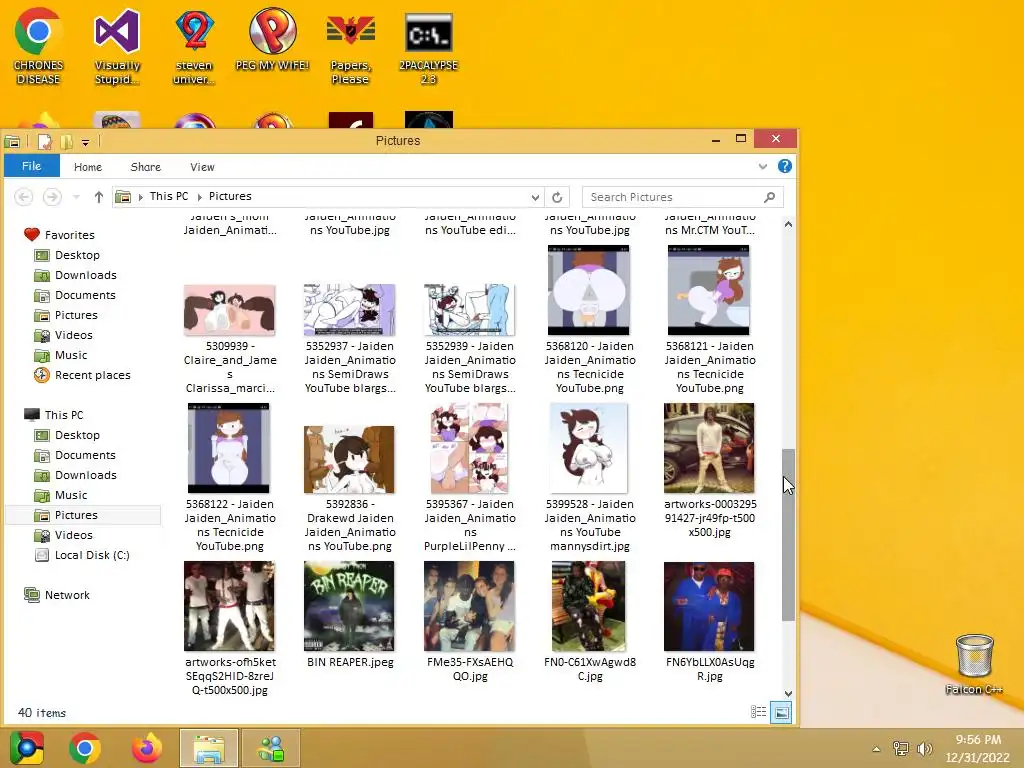Open the Share ribbon tab

click(x=145, y=167)
